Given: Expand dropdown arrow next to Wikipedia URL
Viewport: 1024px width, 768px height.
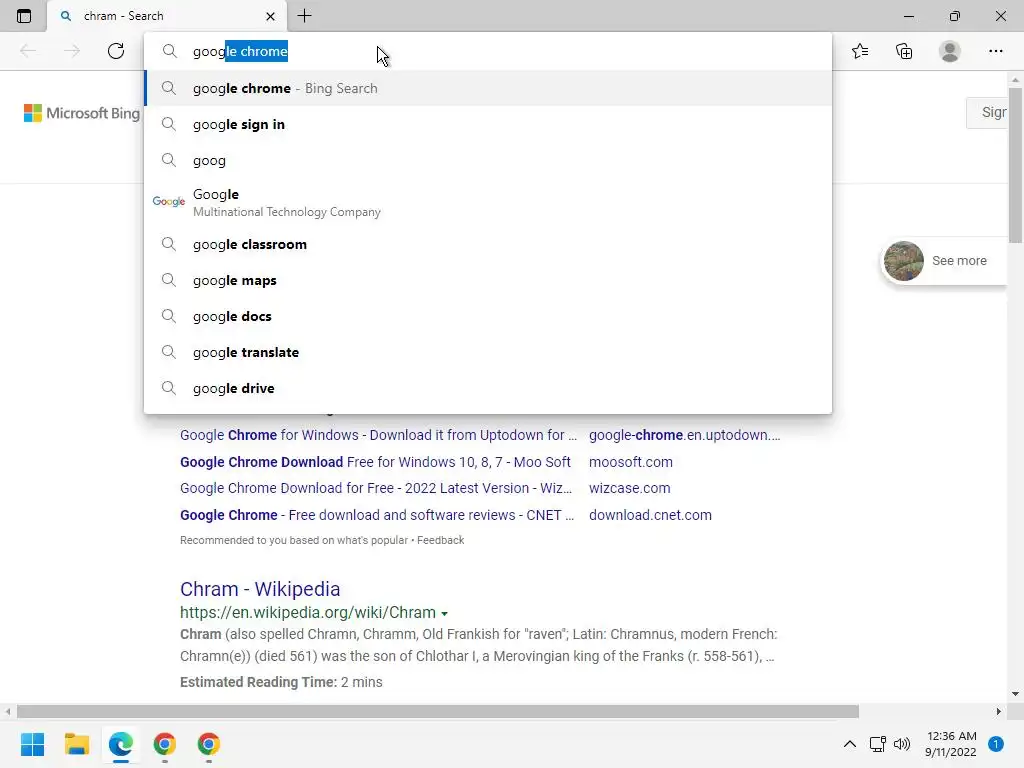Looking at the screenshot, I should click(x=444, y=614).
